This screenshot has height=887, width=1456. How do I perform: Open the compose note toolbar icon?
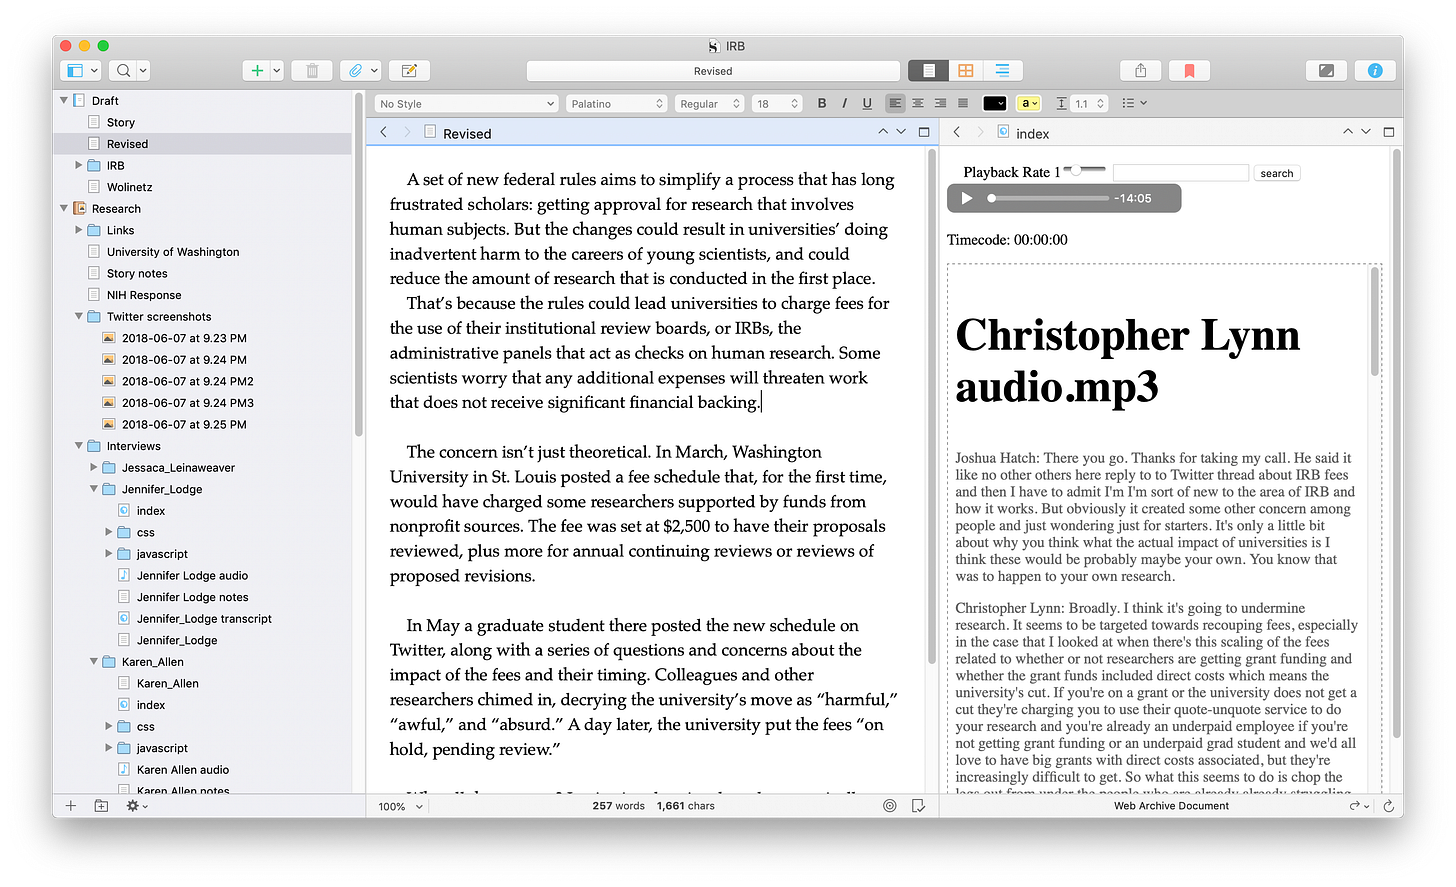(409, 71)
